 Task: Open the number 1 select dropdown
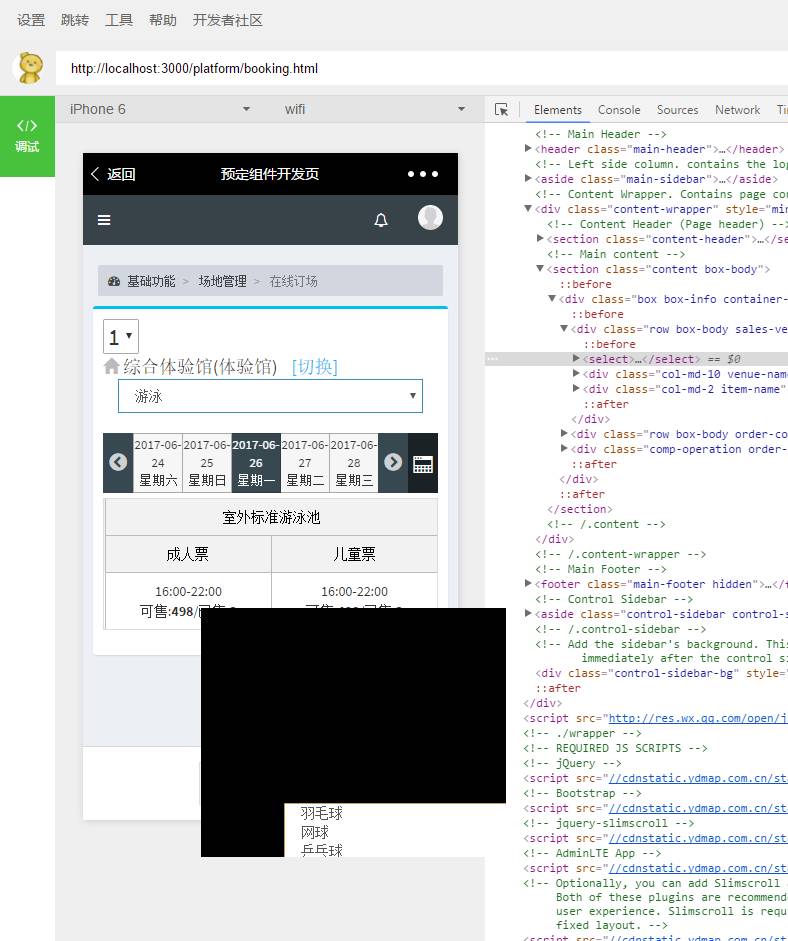pyautogui.click(x=121, y=337)
